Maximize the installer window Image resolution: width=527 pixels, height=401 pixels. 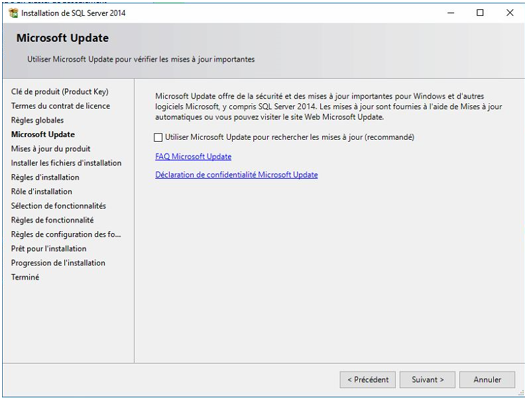[x=480, y=13]
